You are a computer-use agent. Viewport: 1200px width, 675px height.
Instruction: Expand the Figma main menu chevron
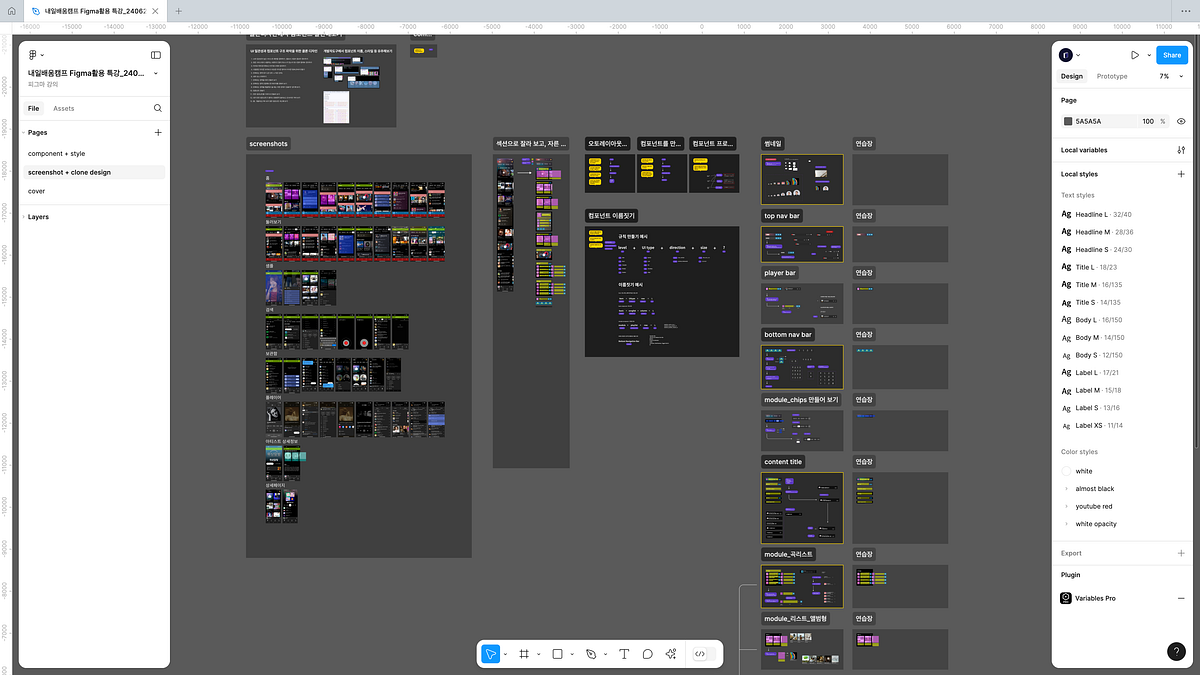pyautogui.click(x=42, y=55)
